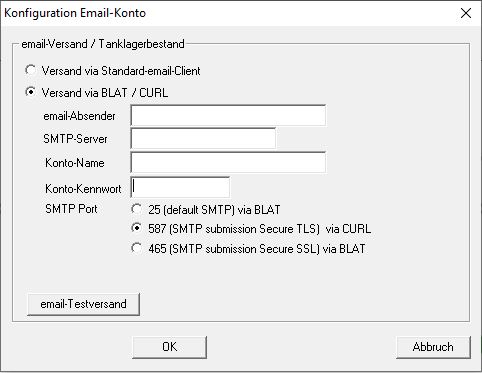The width and height of the screenshot is (482, 373).
Task: Cancel with the Abbruch button
Action: 433,347
